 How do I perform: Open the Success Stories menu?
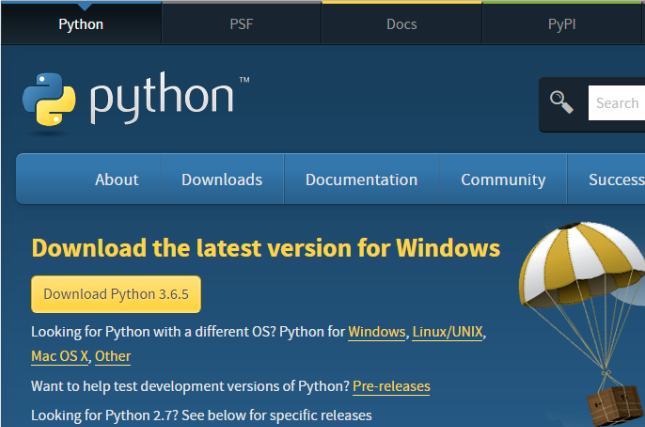click(606, 179)
